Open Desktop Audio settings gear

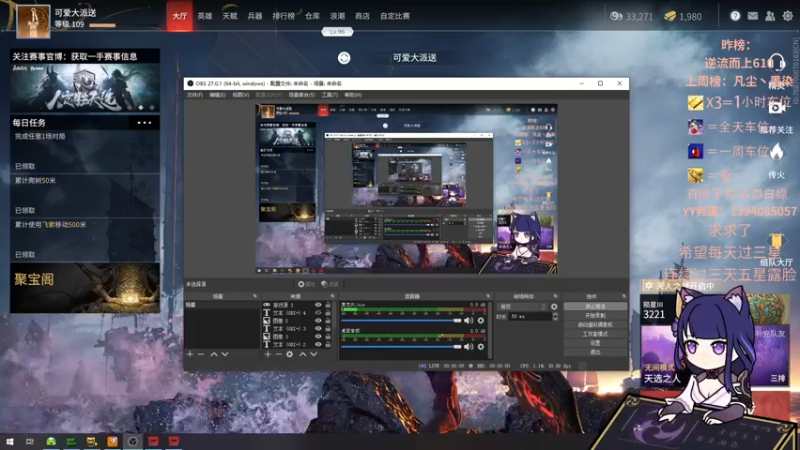click(481, 347)
